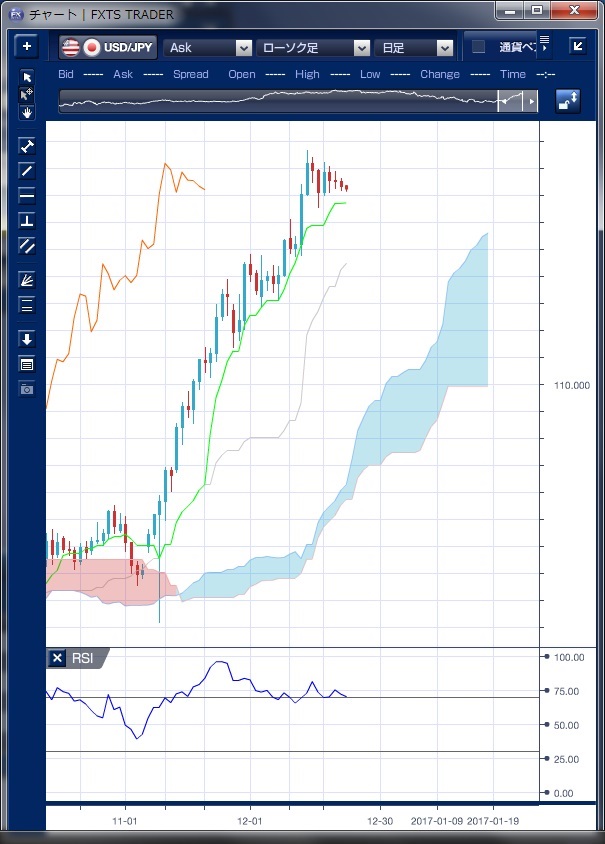Image resolution: width=605 pixels, height=844 pixels.
Task: Open the Ask price type dropdown
Action: pos(243,47)
